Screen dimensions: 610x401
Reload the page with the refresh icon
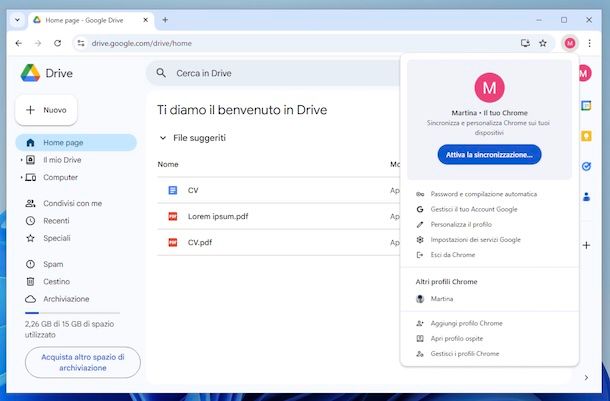(57, 43)
